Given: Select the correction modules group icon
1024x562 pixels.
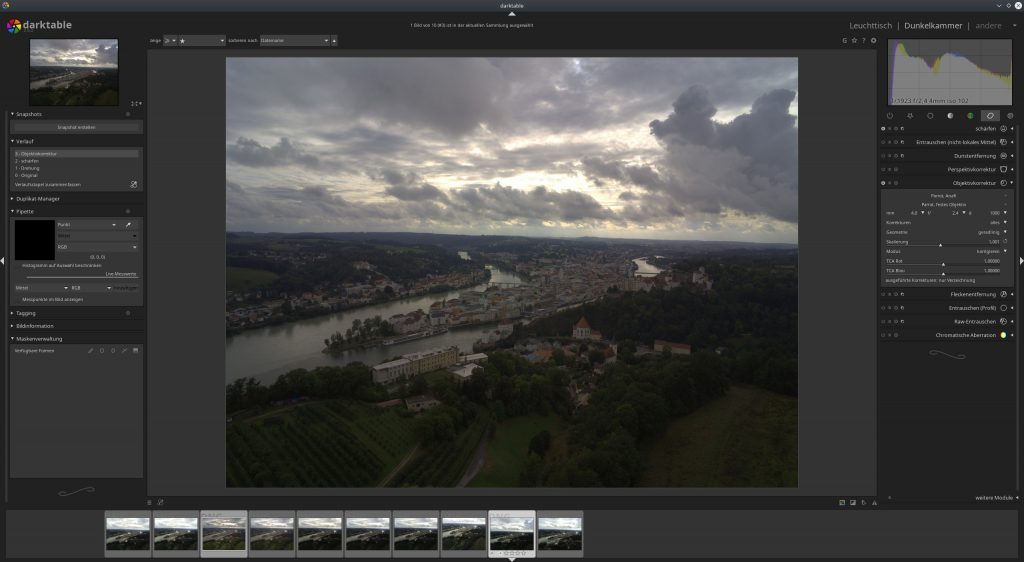Looking at the screenshot, I should coord(990,116).
